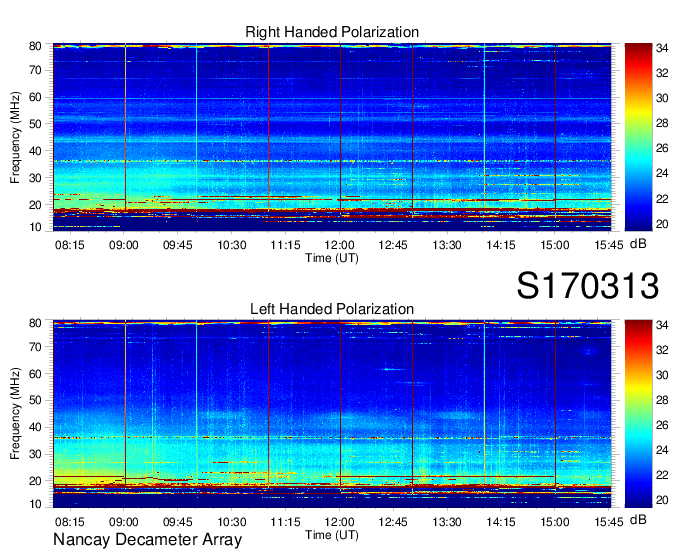Click the 'Nancay Decameter Array' caption
680x552 pixels.
147,540
